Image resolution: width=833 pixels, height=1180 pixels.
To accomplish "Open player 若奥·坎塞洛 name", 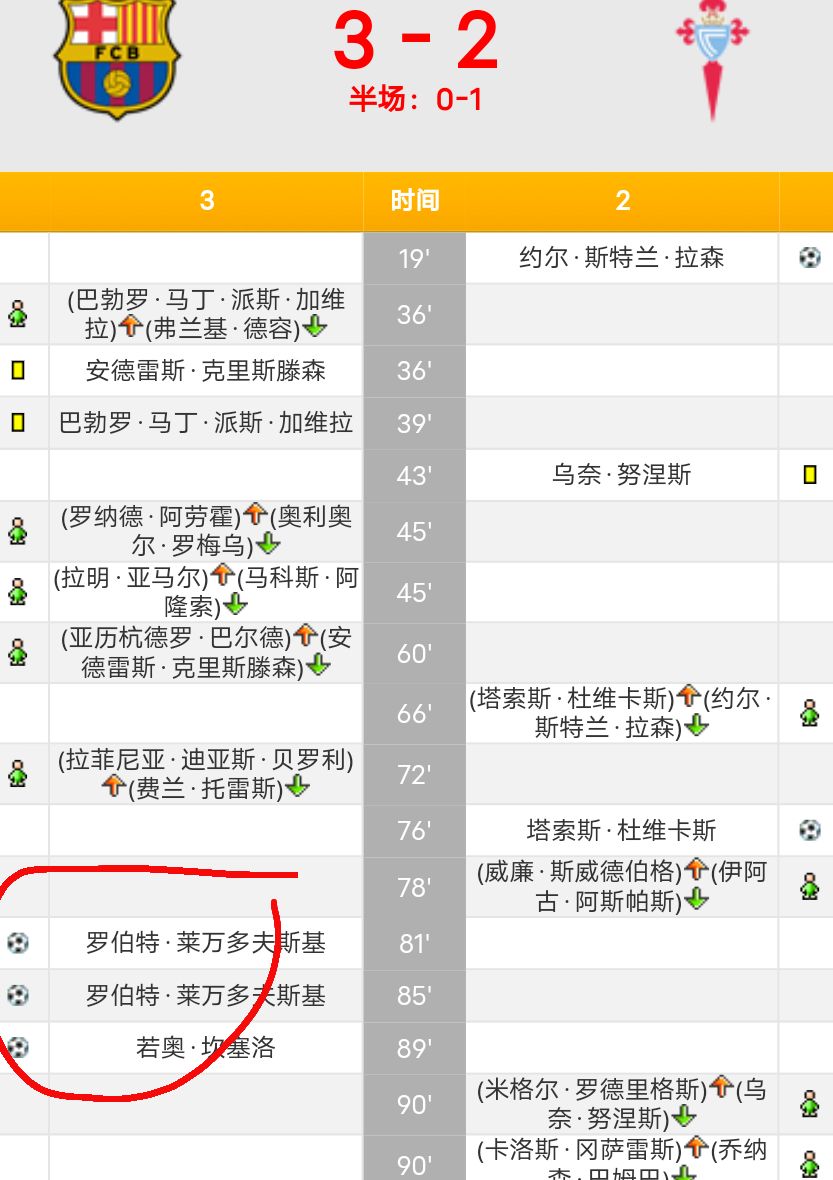I will tap(205, 1048).
